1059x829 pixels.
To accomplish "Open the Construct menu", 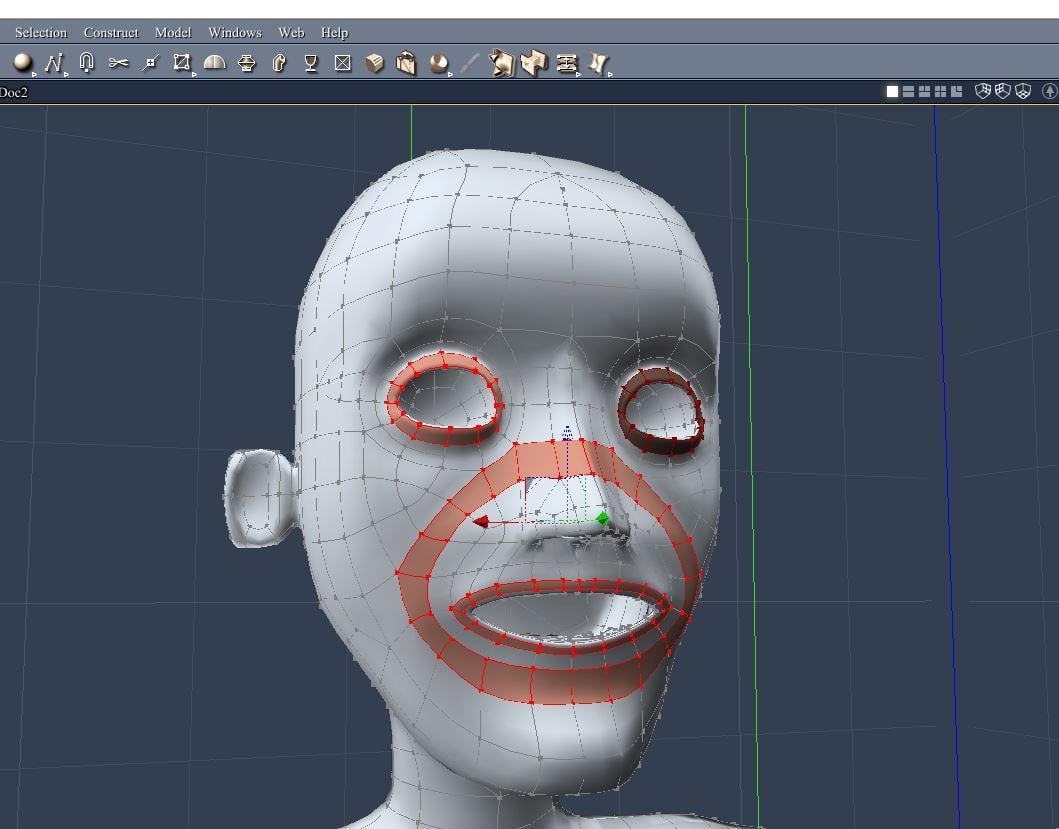I will [x=111, y=33].
